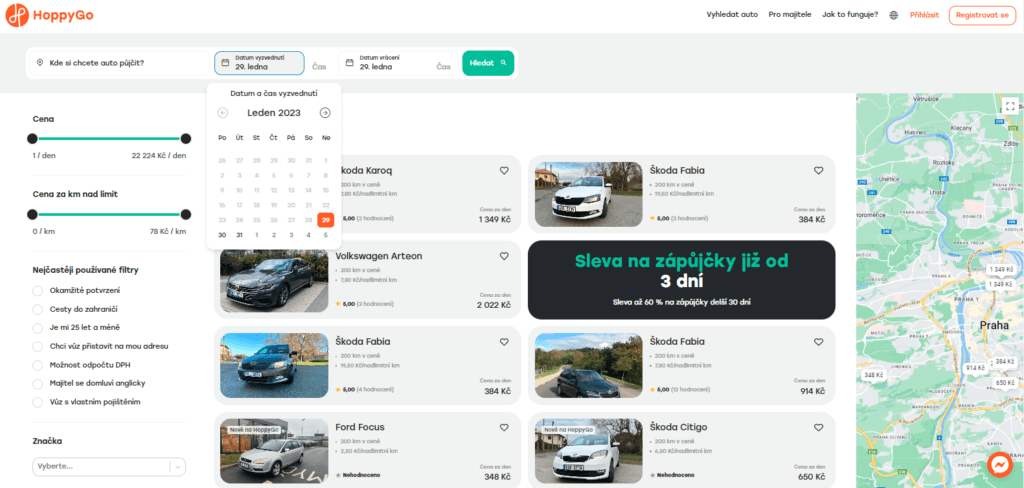Click Cena za km slider maximum handle

coord(185,214)
